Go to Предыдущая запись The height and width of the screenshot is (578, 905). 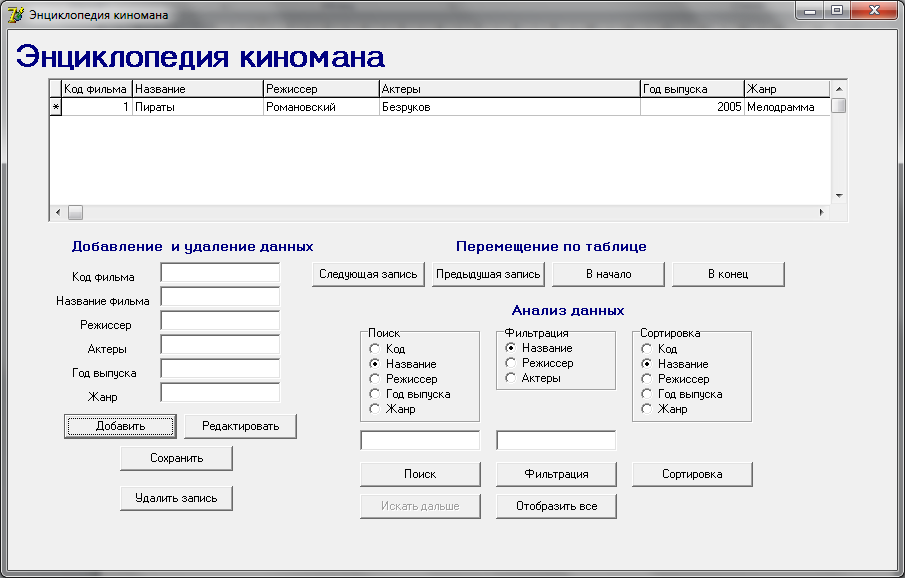tap(488, 274)
